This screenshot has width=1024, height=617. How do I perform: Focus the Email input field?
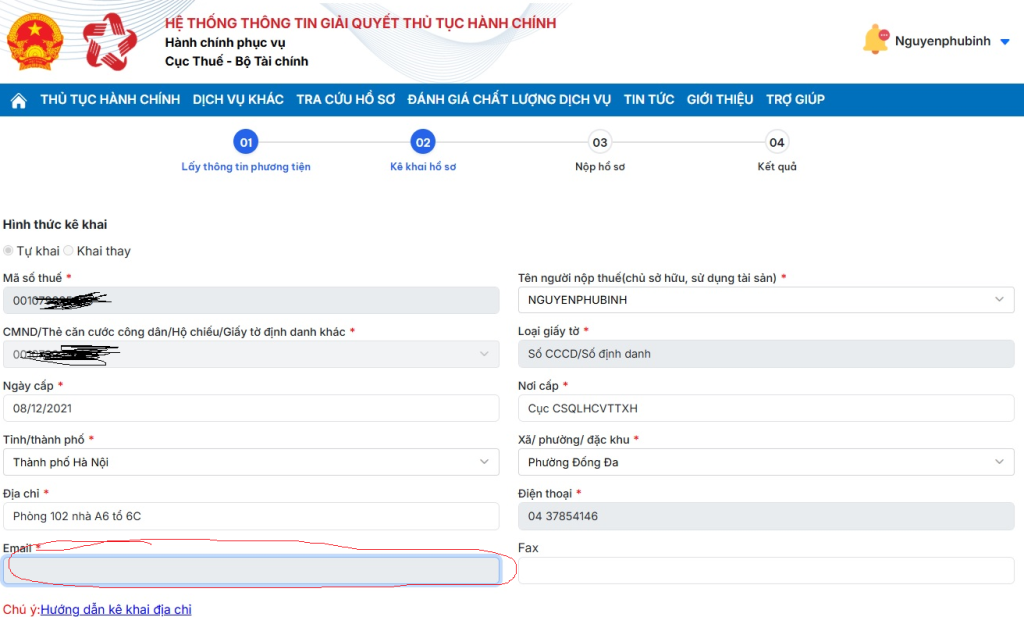click(x=251, y=571)
